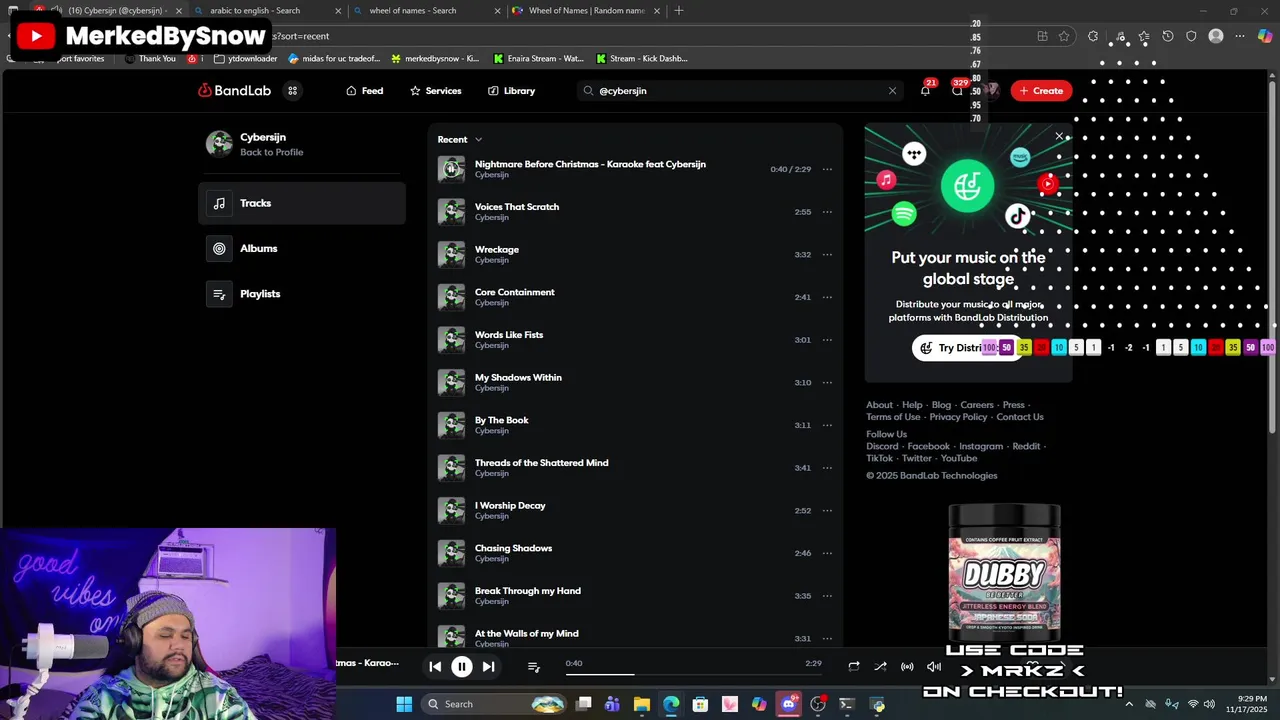Open options for Words Like Fists

[827, 340]
